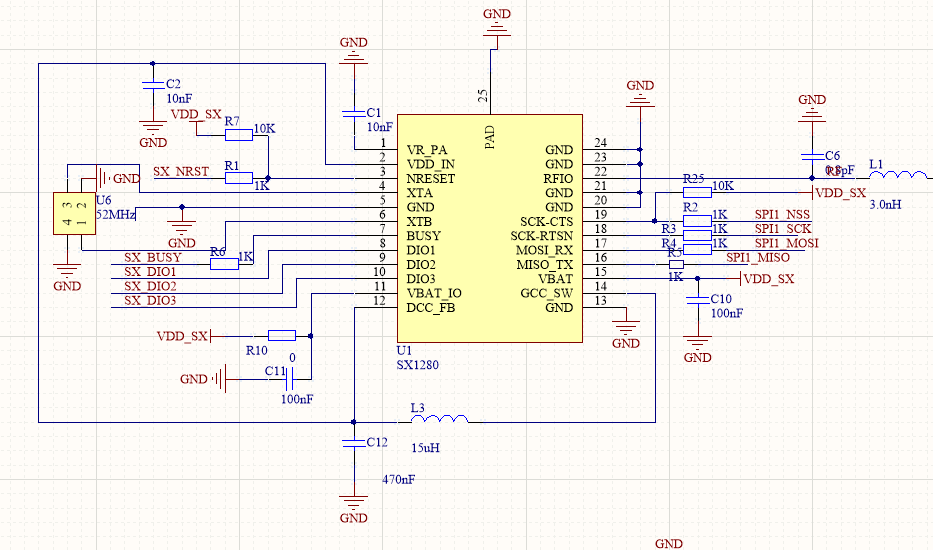Click the VBAT_IO pin name
The width and height of the screenshot is (933, 550).
point(434,293)
